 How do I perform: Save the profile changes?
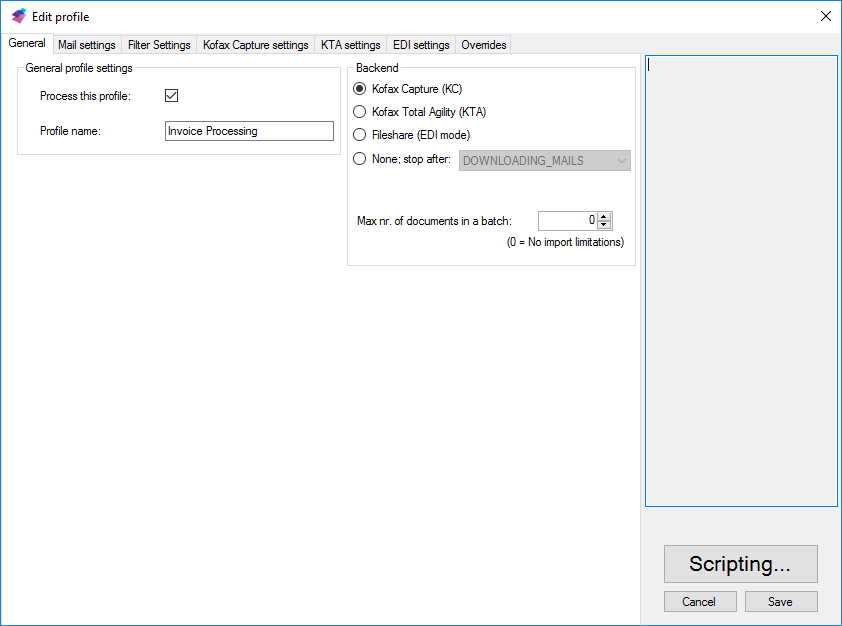point(780,602)
